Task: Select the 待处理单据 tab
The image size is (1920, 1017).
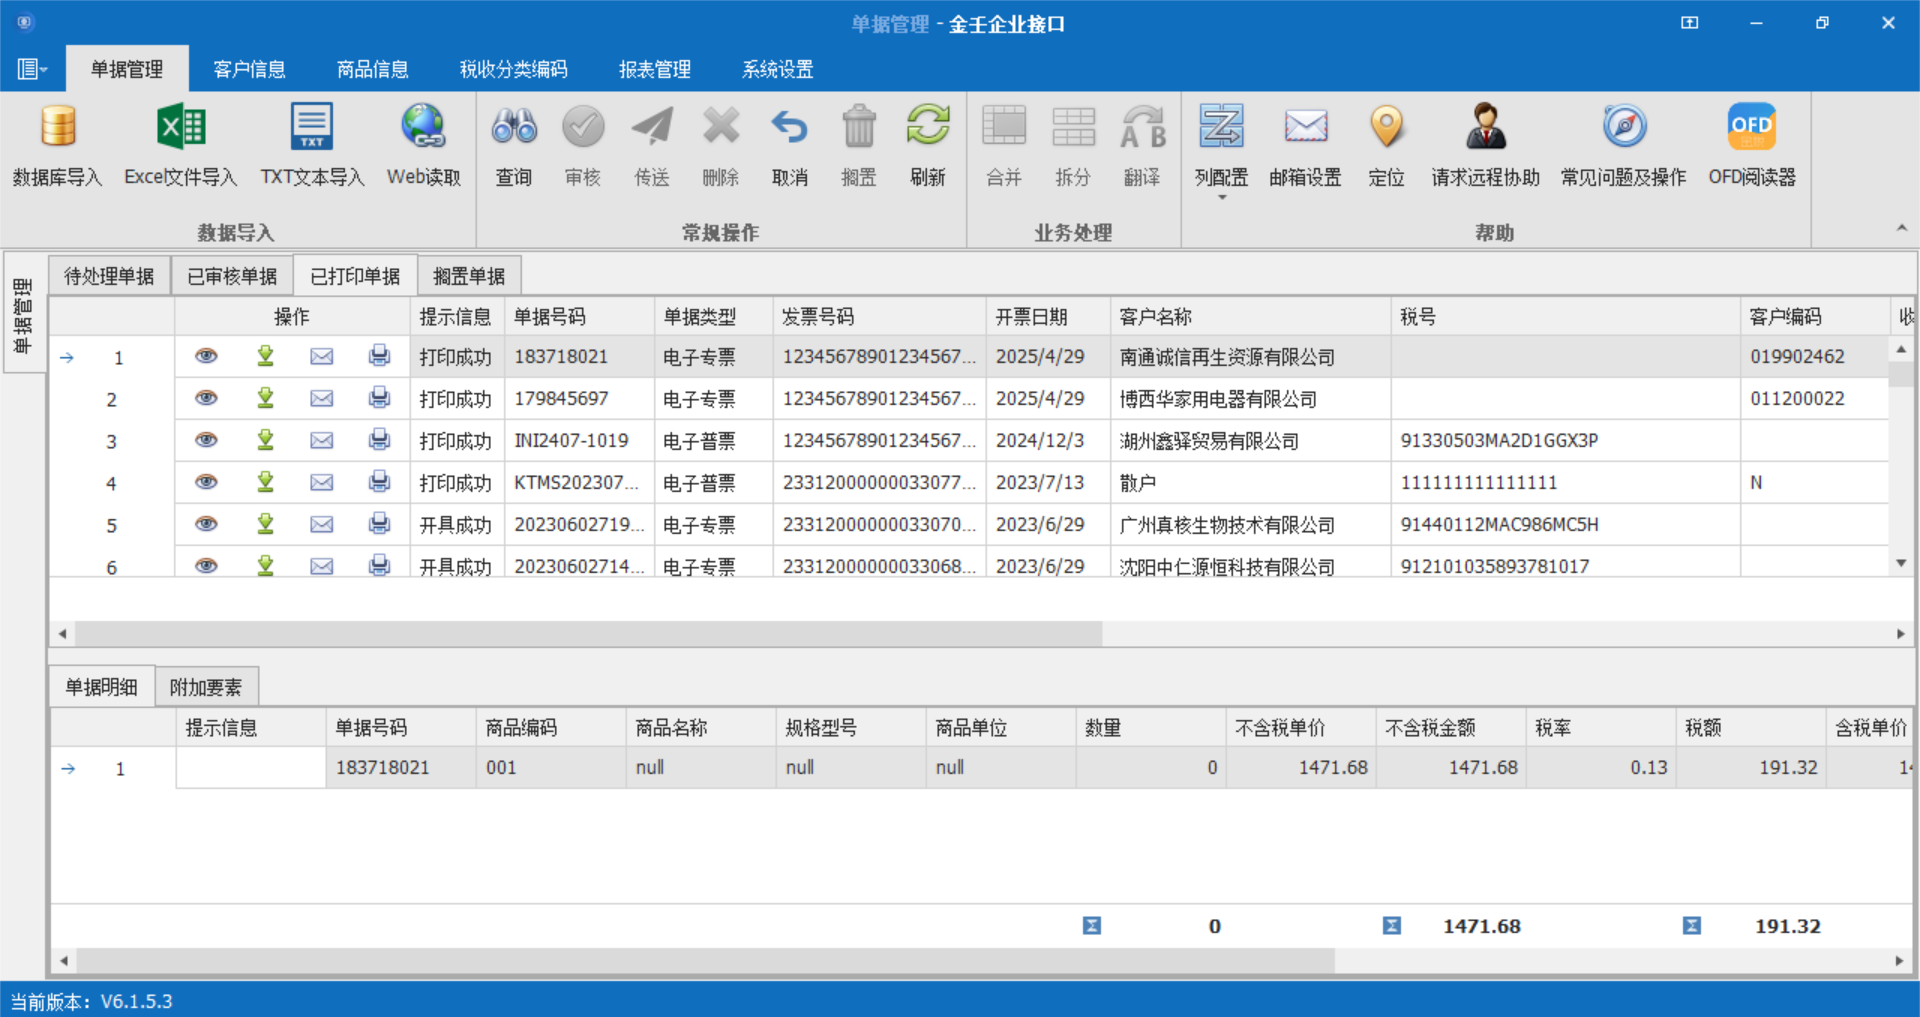Action: pyautogui.click(x=109, y=276)
